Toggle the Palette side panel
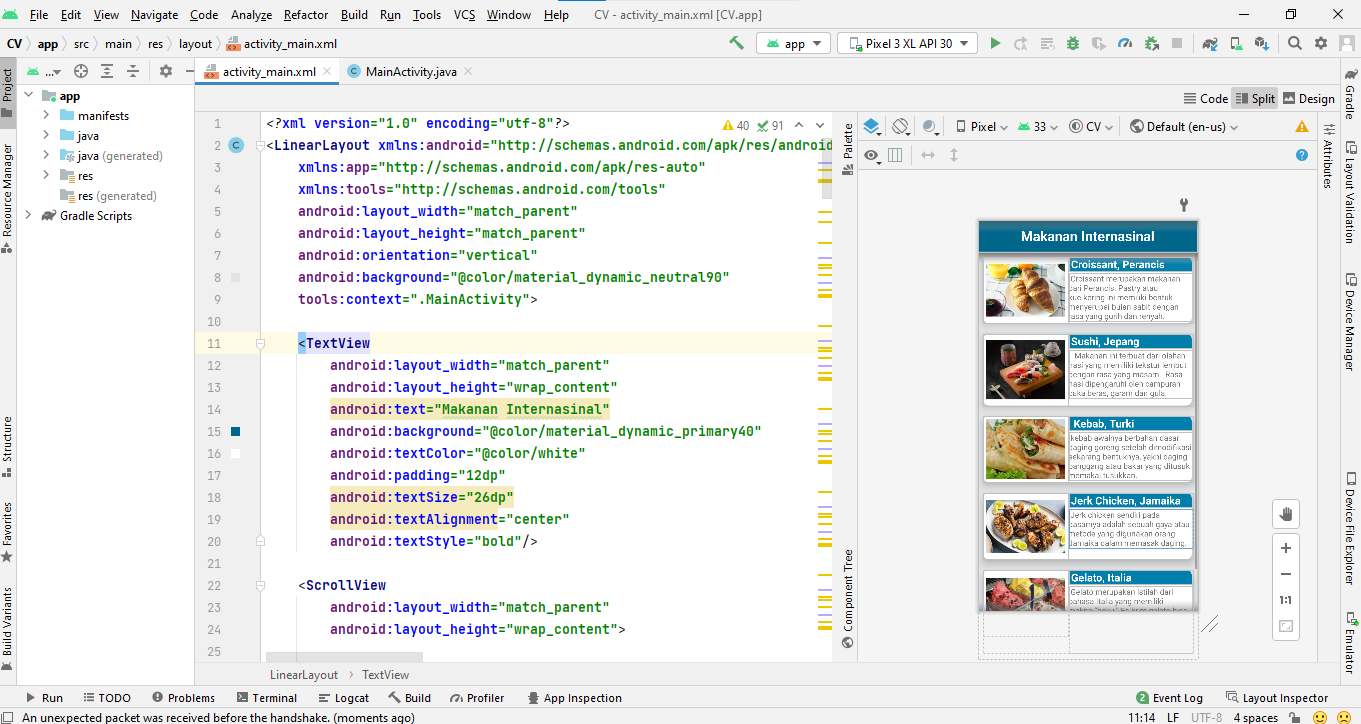The height and width of the screenshot is (724, 1361). coord(848,150)
